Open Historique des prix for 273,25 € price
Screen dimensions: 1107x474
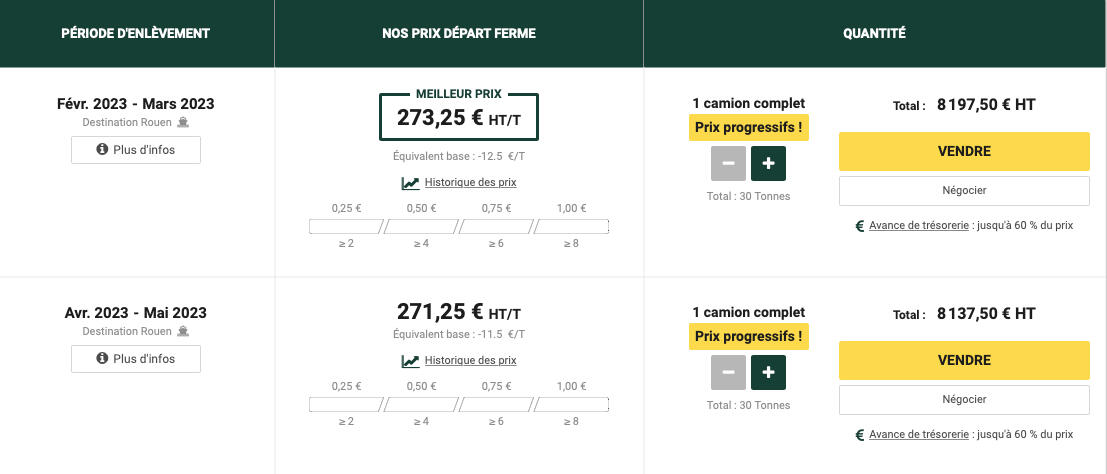tap(470, 183)
